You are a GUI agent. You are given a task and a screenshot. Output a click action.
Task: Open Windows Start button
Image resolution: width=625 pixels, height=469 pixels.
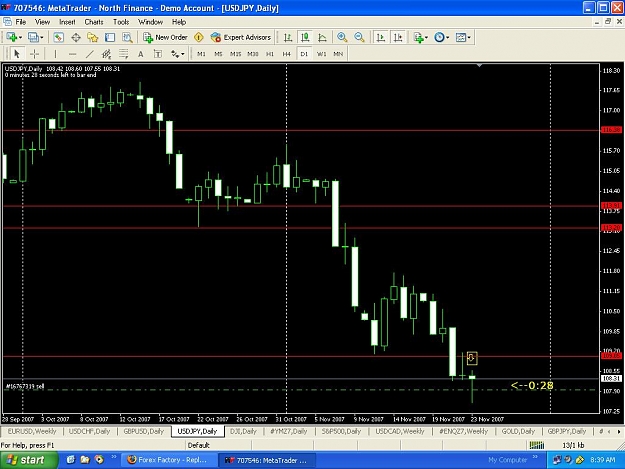(28, 460)
